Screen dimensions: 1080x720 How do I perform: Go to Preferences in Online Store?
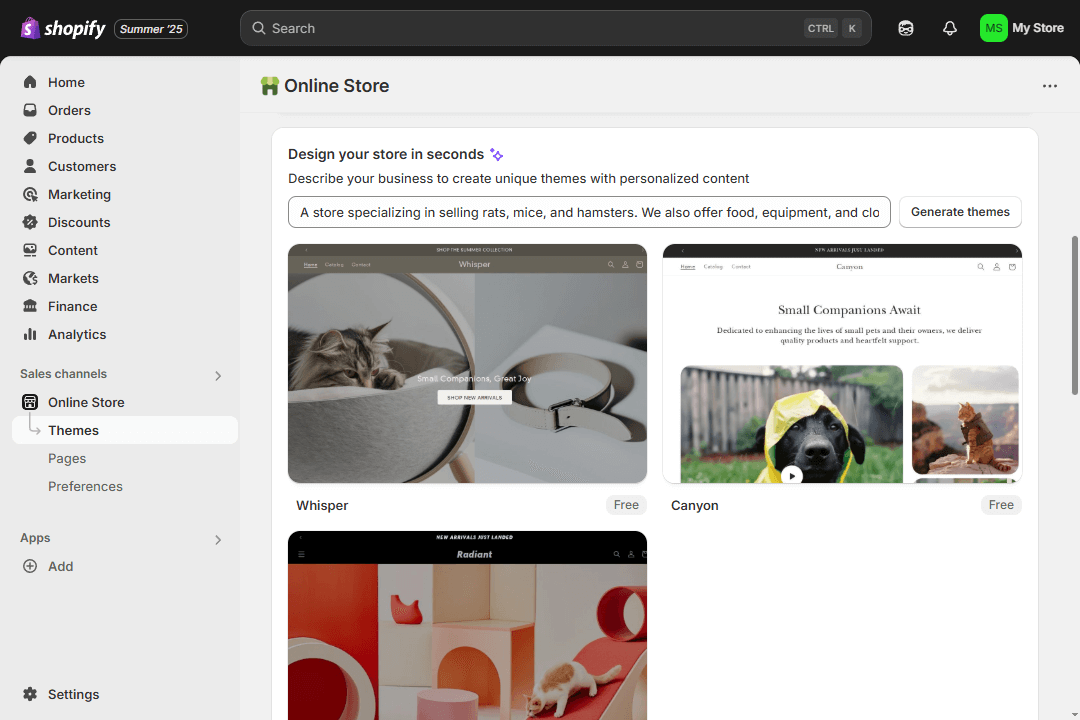85,486
